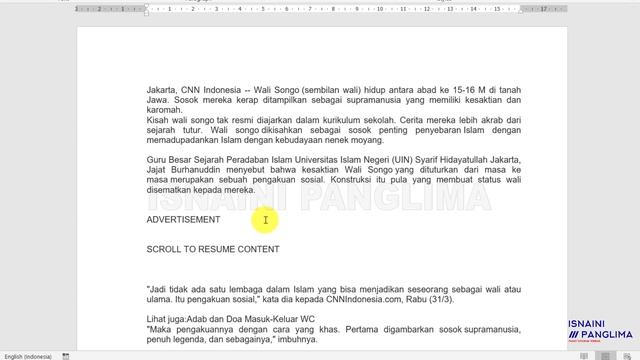Click the horizontal ruler at the 8 mark
This screenshot has height=360, width=640.
point(333,9)
